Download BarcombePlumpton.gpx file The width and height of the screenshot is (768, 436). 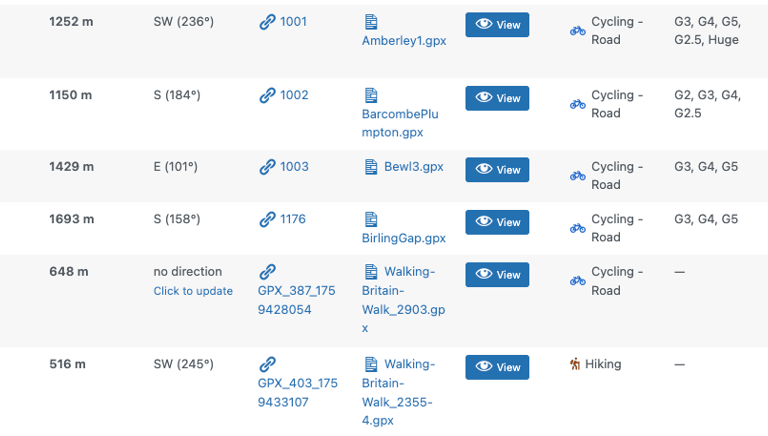(x=400, y=122)
